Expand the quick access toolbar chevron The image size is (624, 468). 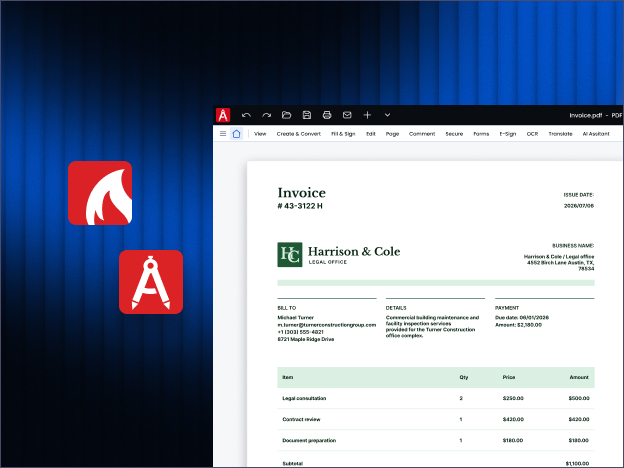coord(387,115)
